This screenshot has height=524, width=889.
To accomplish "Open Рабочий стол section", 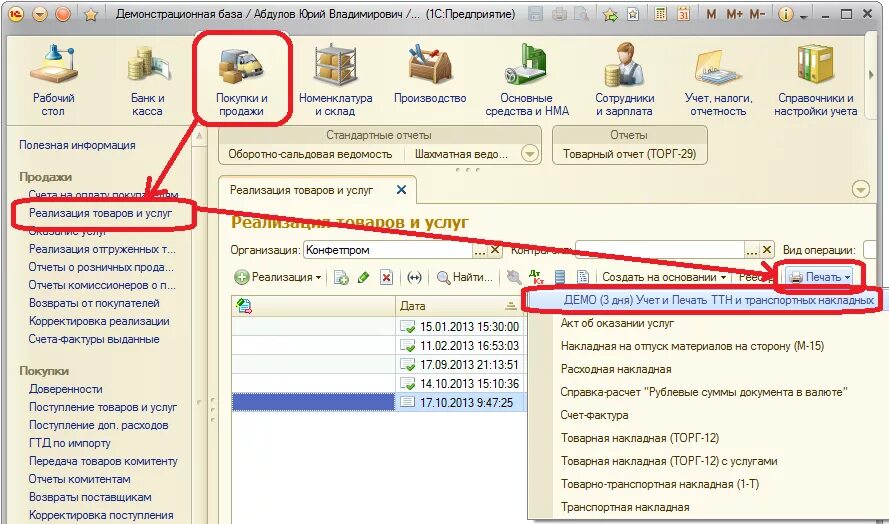I will (53, 79).
